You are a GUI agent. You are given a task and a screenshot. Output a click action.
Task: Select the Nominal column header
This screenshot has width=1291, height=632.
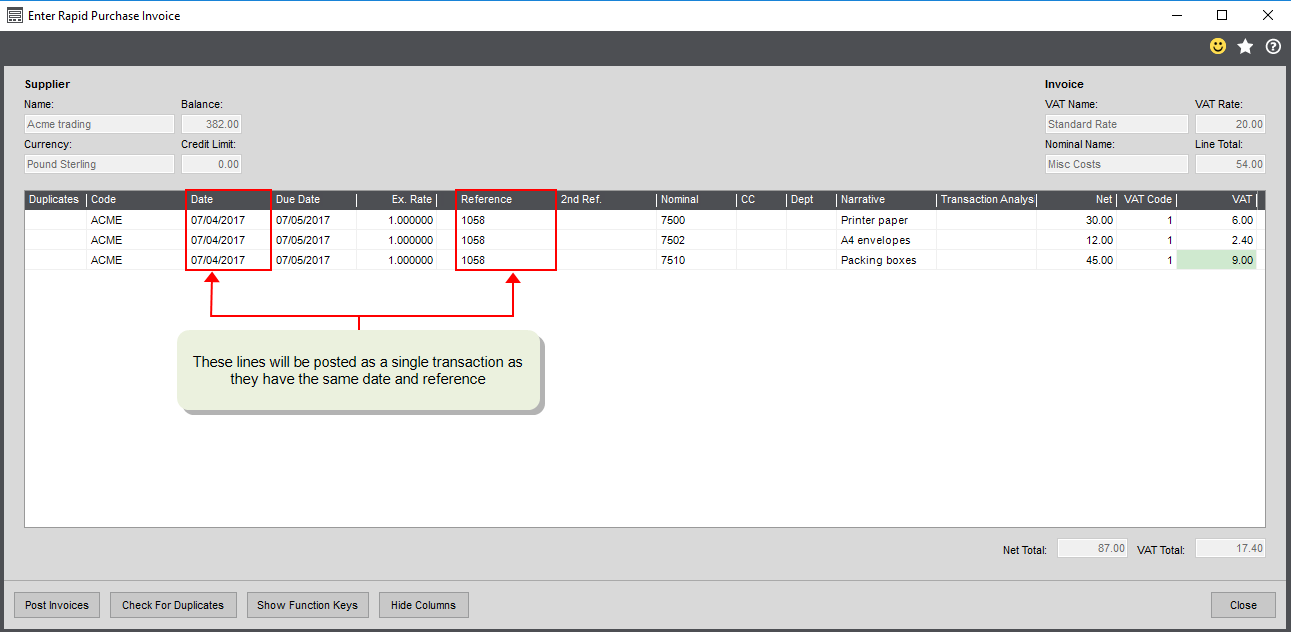[695, 200]
